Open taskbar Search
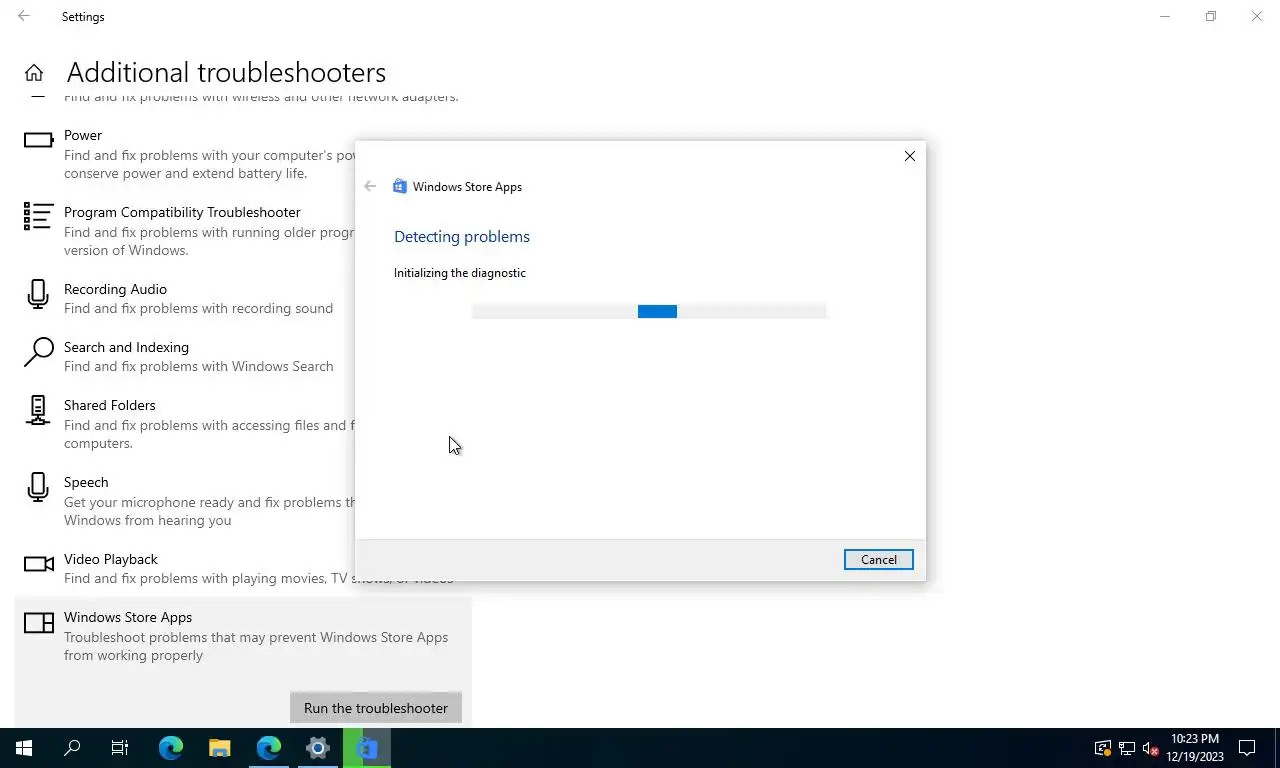This screenshot has width=1280, height=768. (72, 748)
